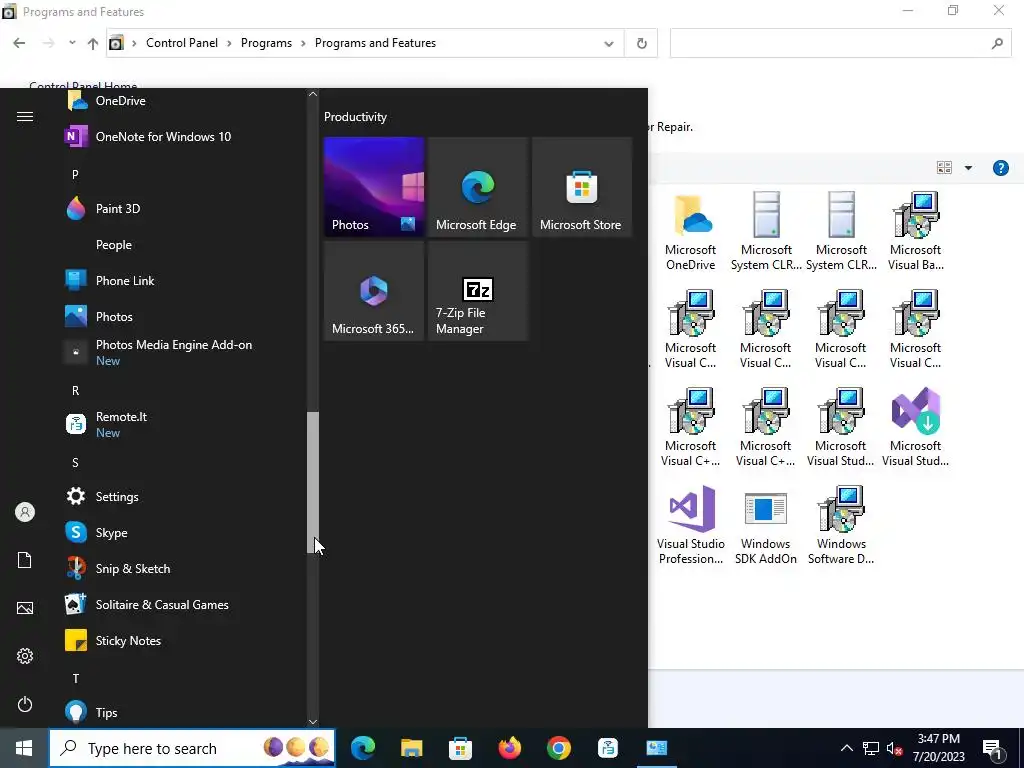Open view options dropdown arrow
Image resolution: width=1024 pixels, height=768 pixels.
tap(968, 168)
